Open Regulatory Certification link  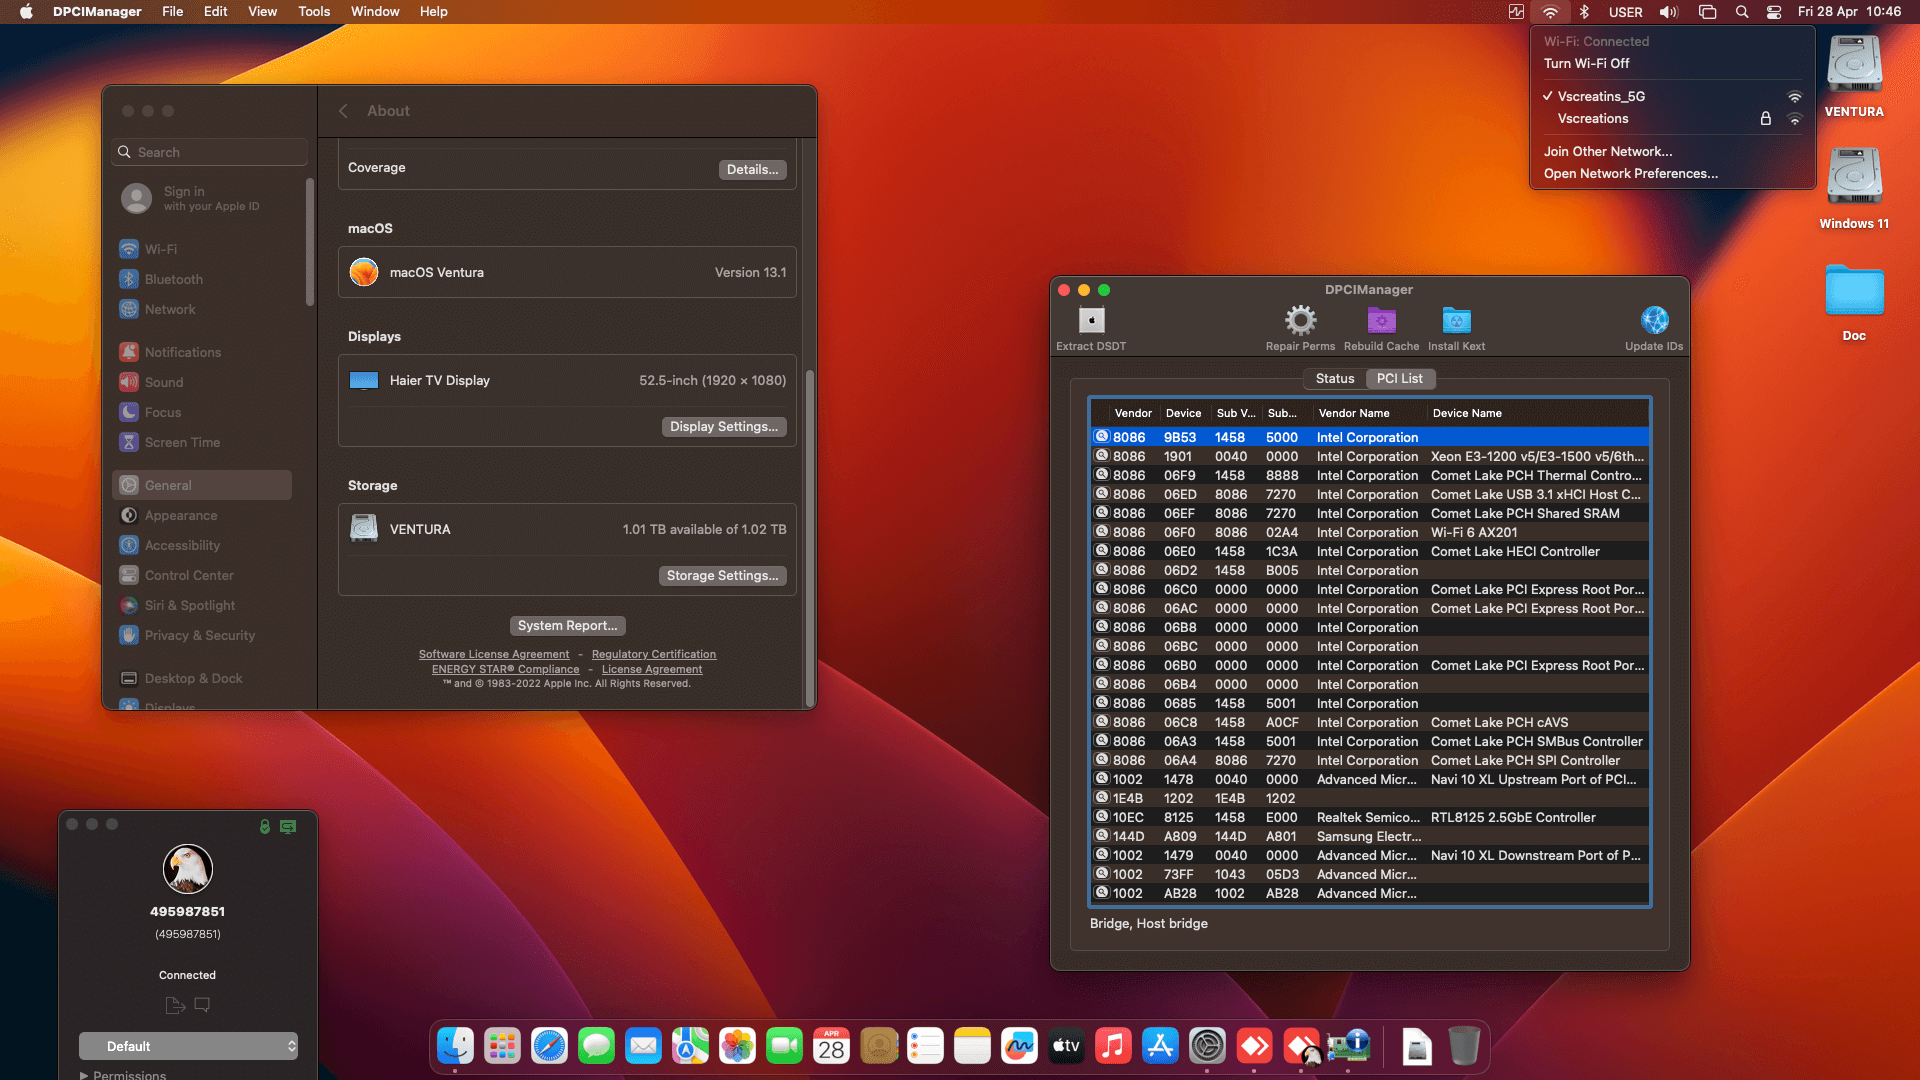coord(654,654)
